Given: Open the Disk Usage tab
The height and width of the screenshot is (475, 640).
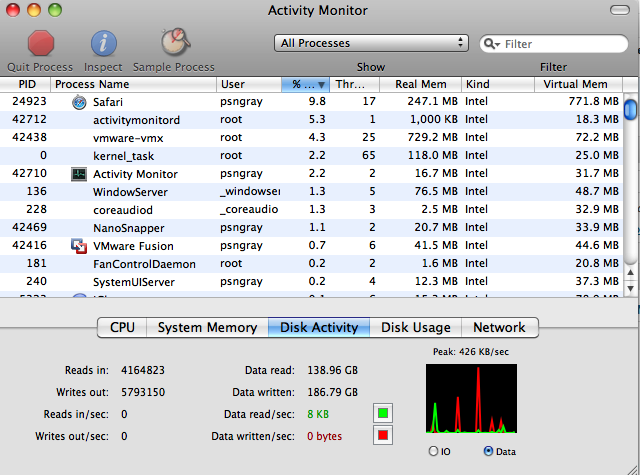Looking at the screenshot, I should (416, 327).
